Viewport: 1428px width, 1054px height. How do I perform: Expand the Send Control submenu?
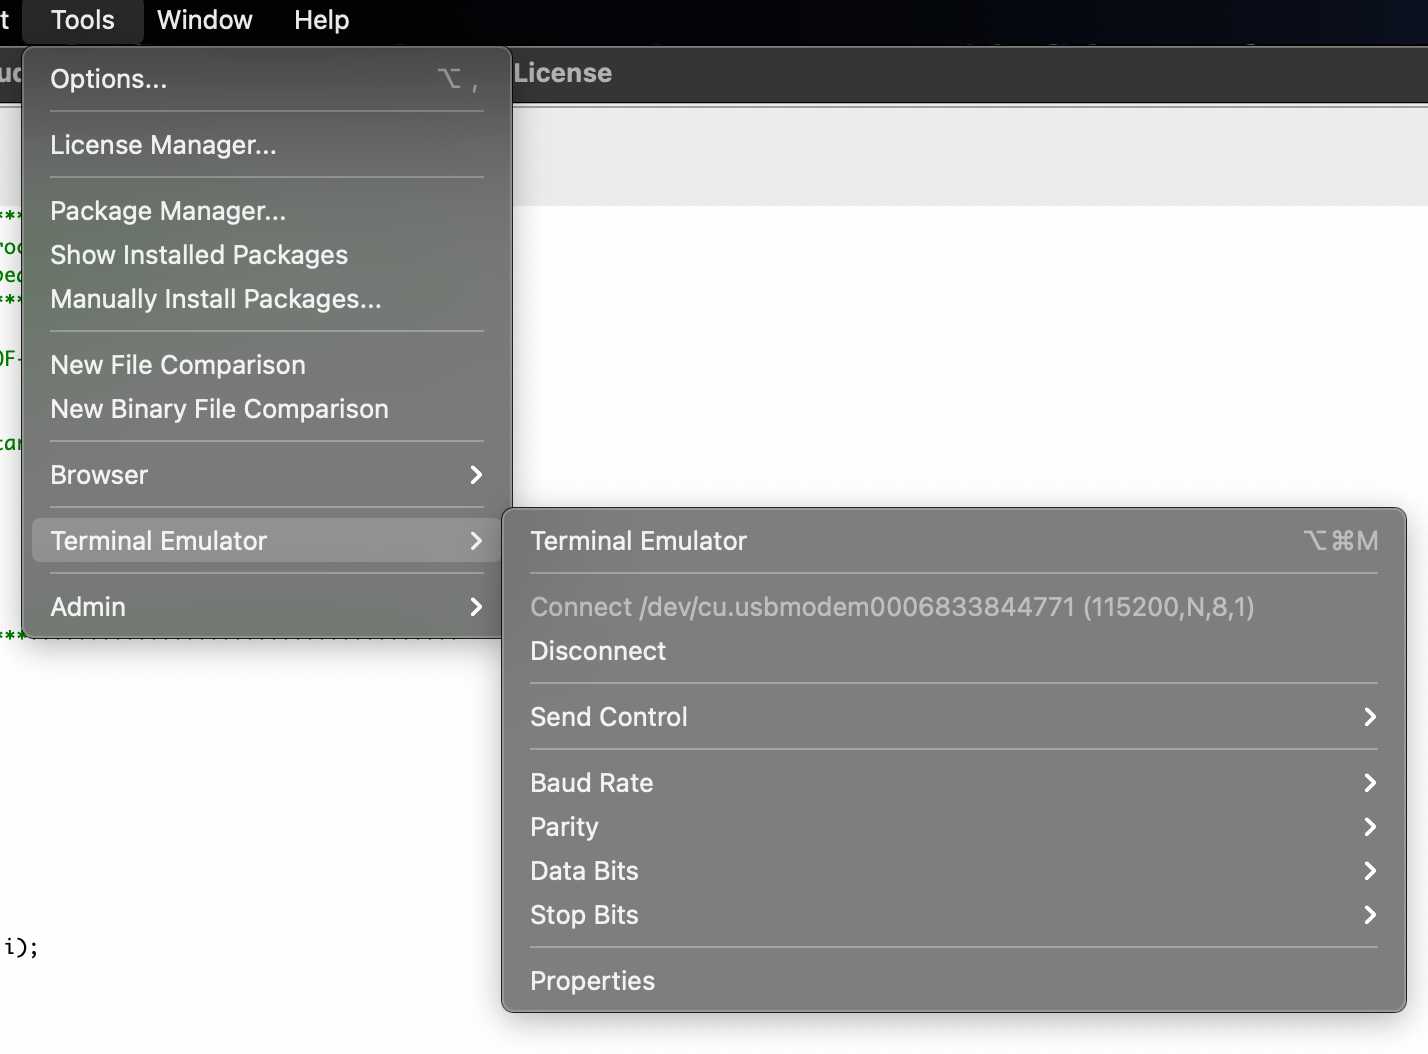(x=954, y=717)
